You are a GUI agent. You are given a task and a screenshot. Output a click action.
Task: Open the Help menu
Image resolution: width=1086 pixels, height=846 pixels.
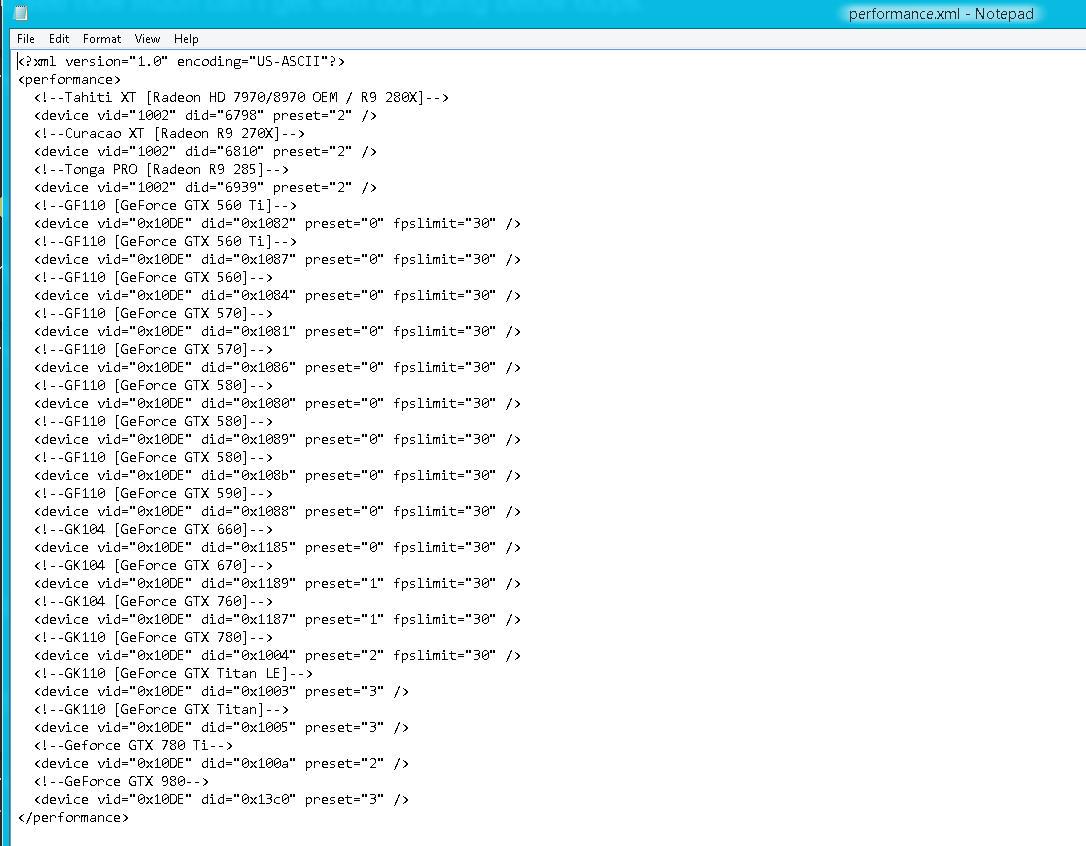pos(186,39)
